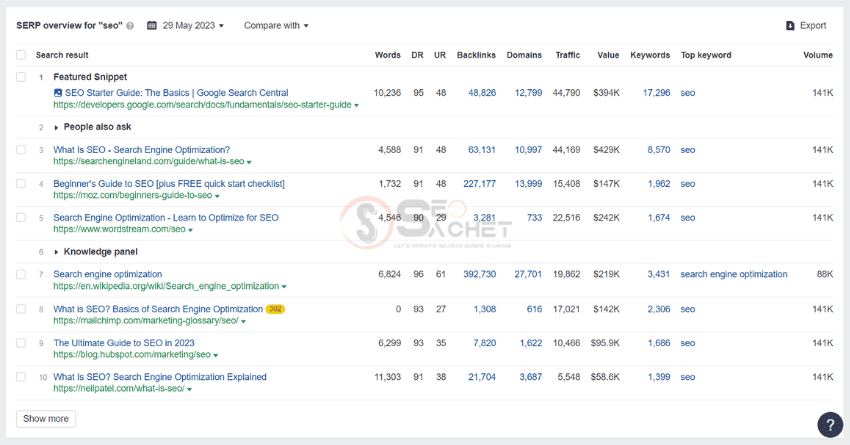Screen dimensions: 850x445
Task: Open the dropdown arrow after blog.hubspot.com URL
Action: tap(215, 356)
